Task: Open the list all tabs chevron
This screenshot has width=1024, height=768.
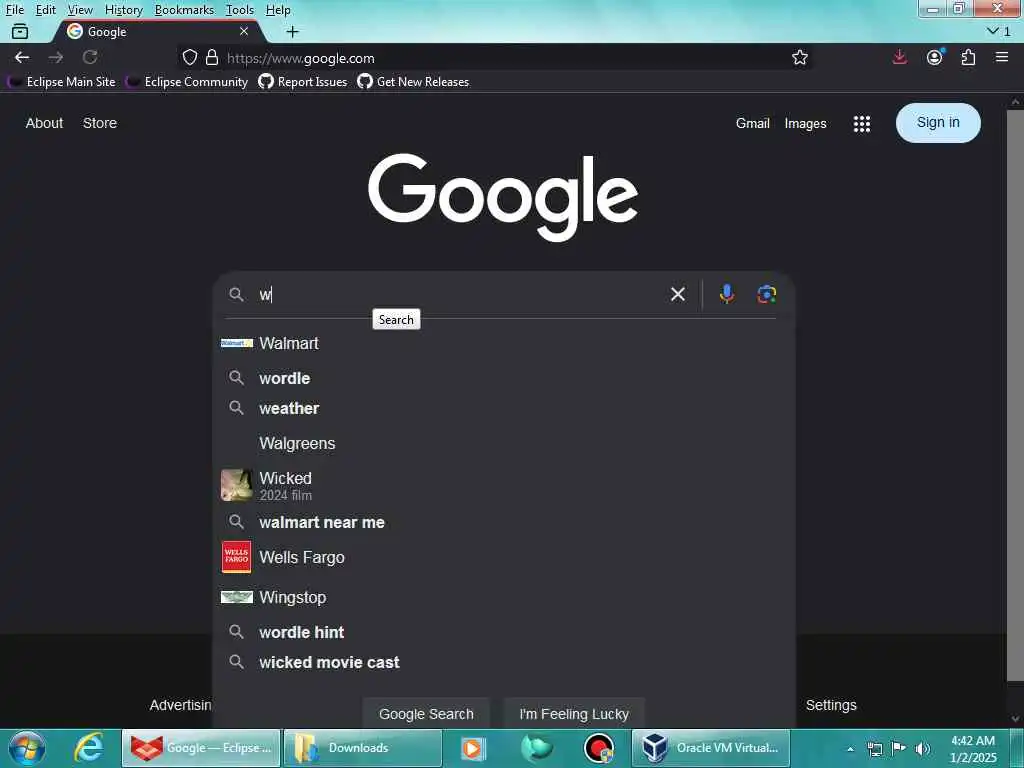Action: 993,31
